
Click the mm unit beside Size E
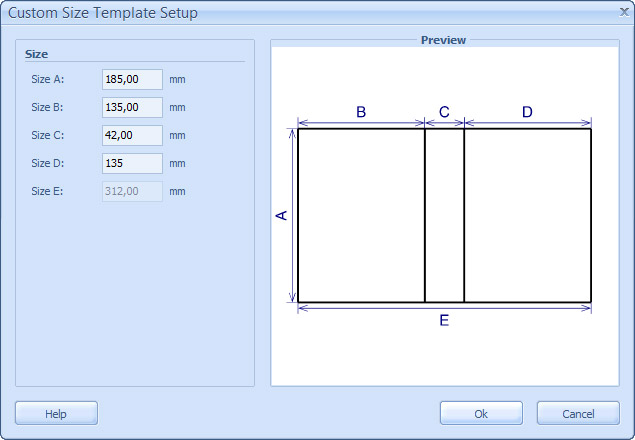(177, 191)
